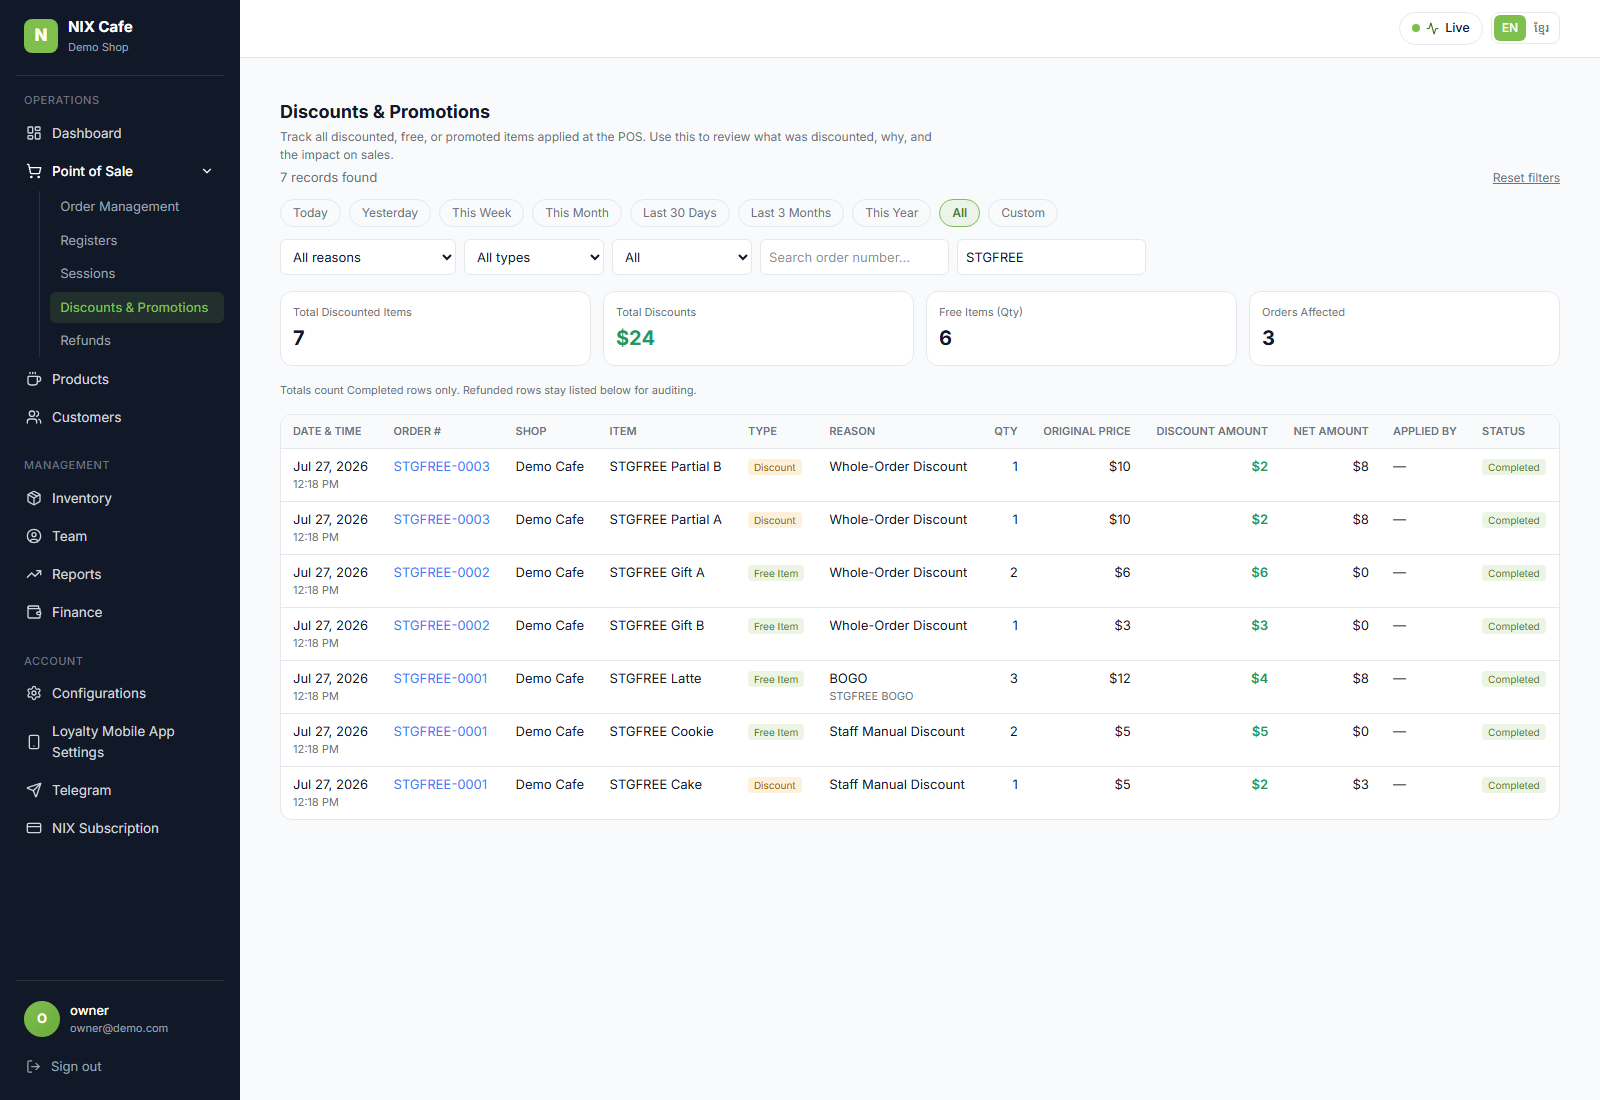Open order STGFREE-0003 for Partial A
The image size is (1600, 1100).
click(442, 519)
